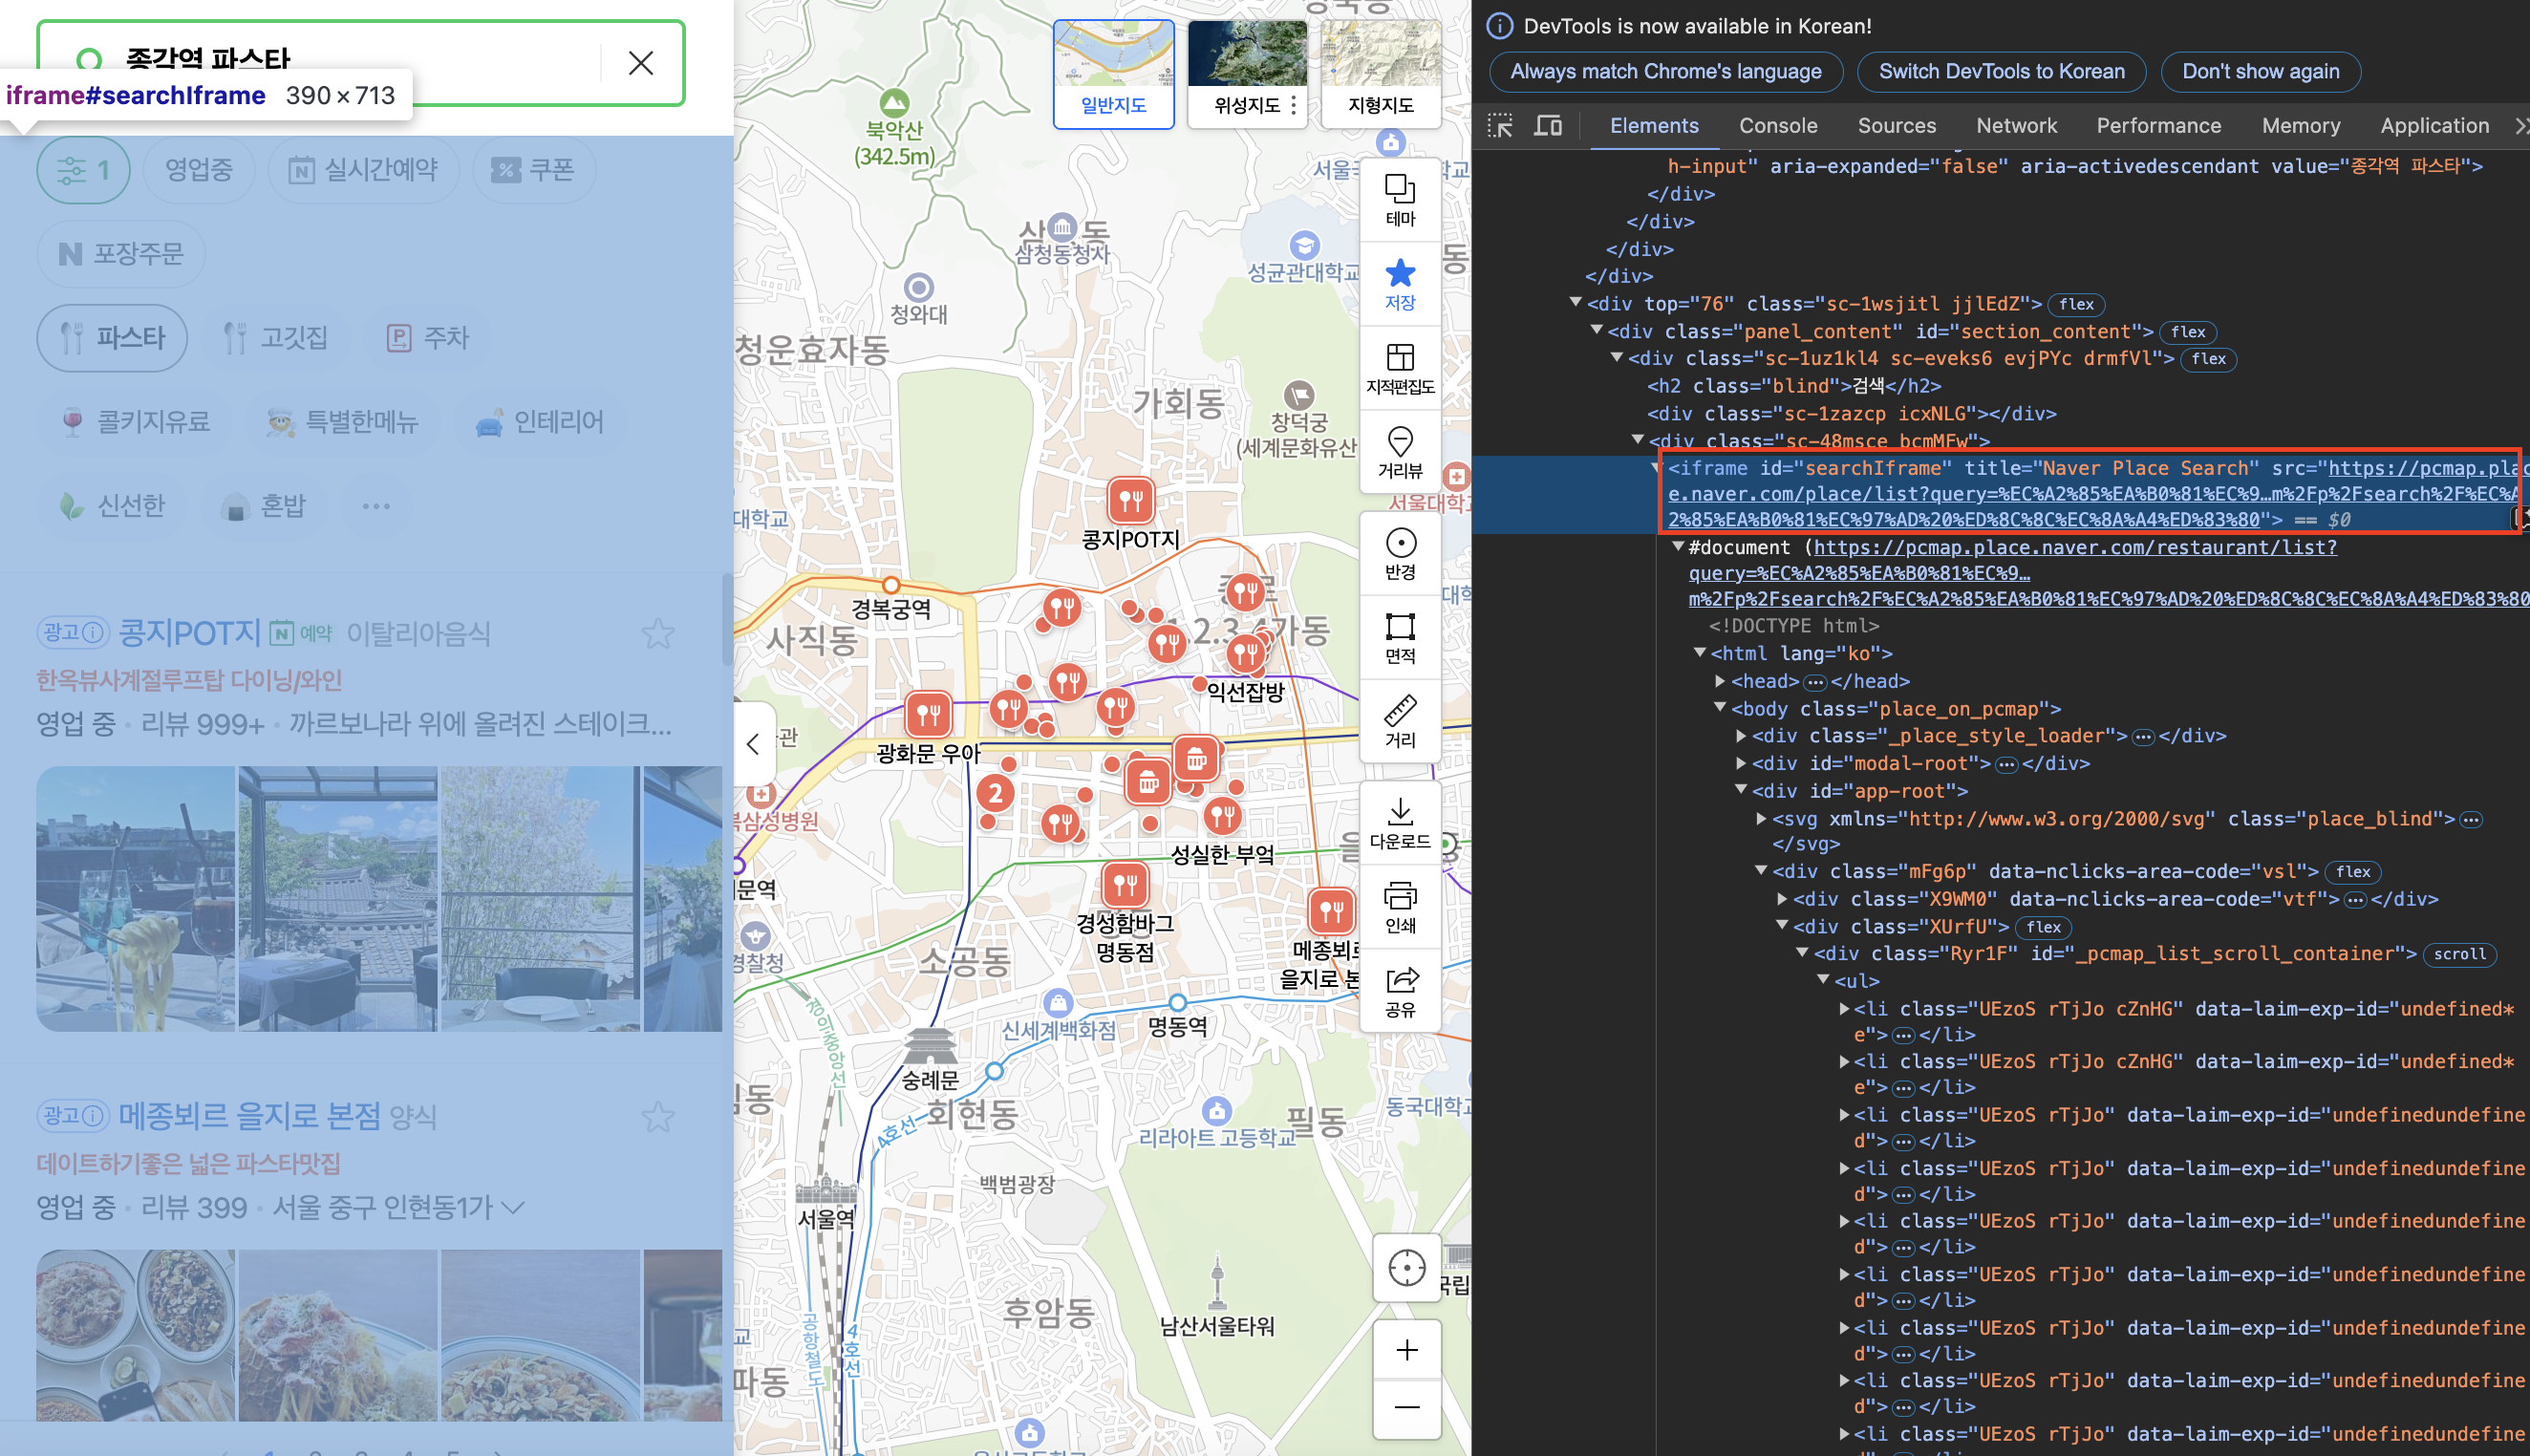Click the 저장 star icon on map toolbar
Viewport: 2530px width, 1456px height.
click(x=1400, y=283)
